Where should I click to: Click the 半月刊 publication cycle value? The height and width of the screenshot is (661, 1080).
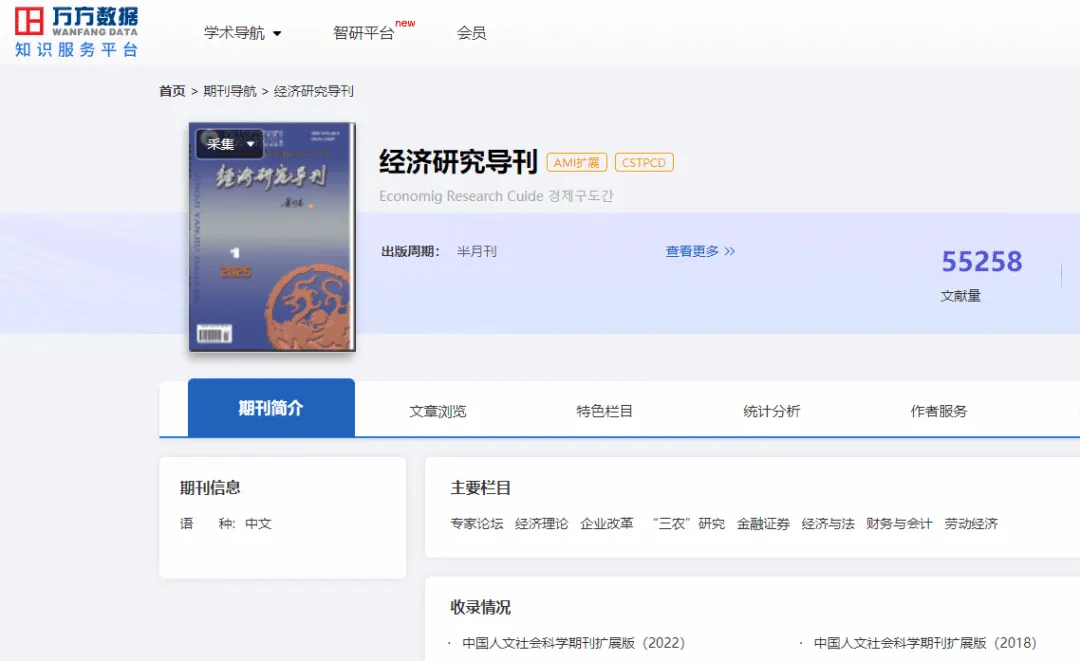477,251
